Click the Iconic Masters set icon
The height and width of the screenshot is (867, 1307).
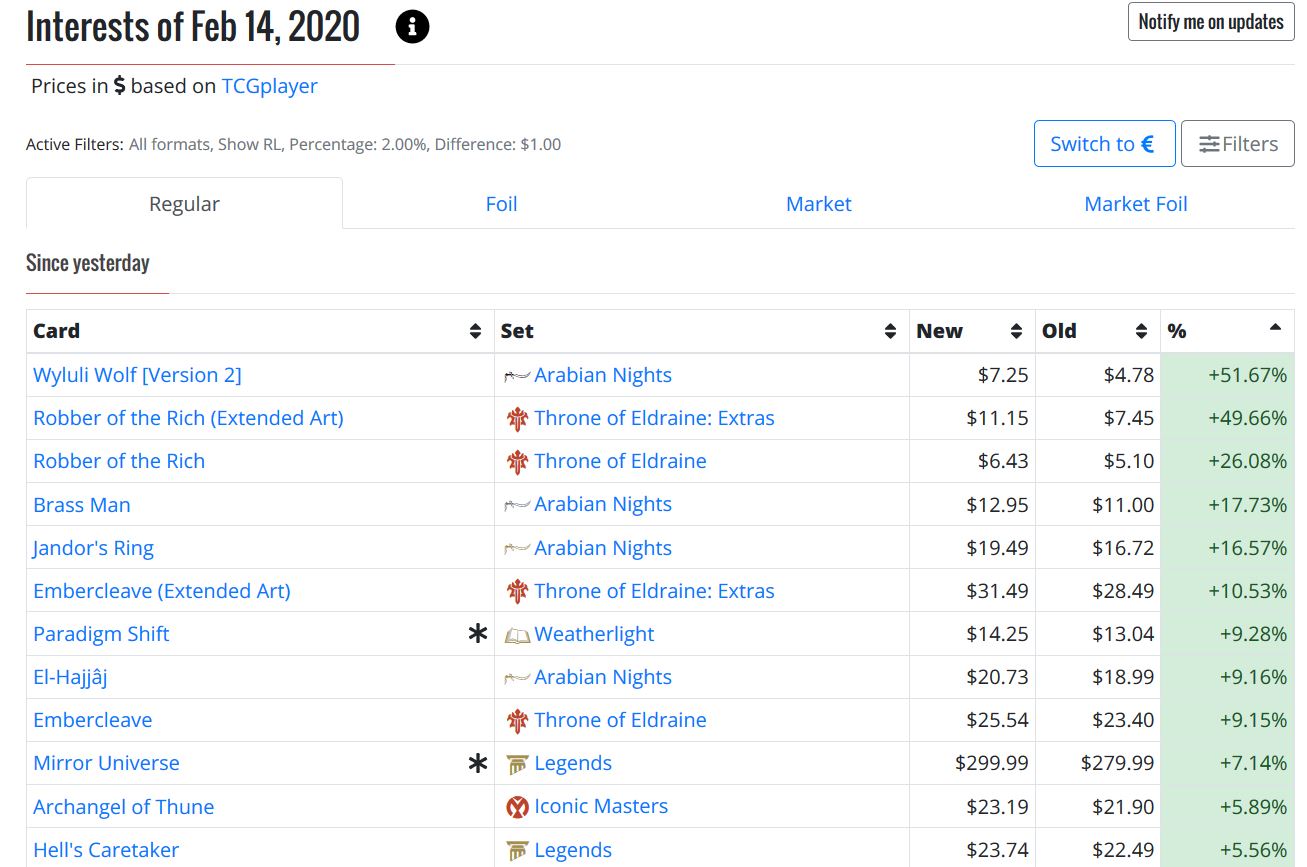click(x=516, y=807)
